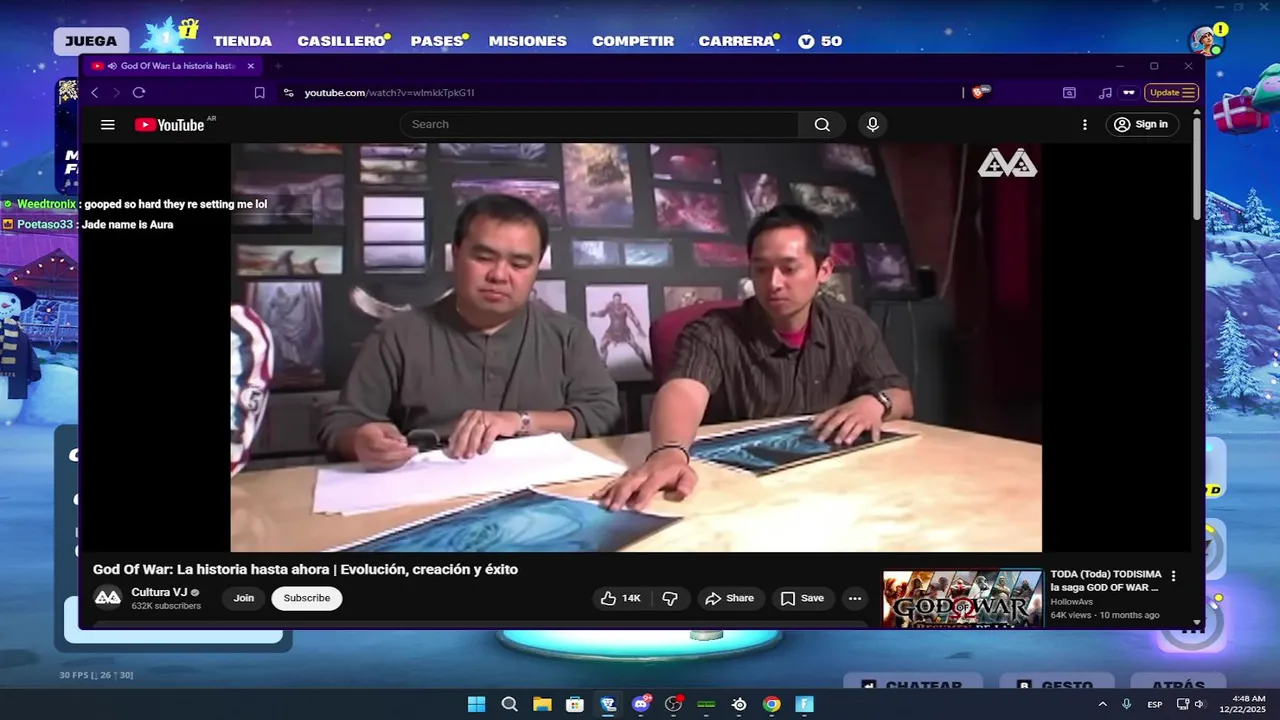
Task: Click the taskbar microphone tray icon
Action: 1127,704
